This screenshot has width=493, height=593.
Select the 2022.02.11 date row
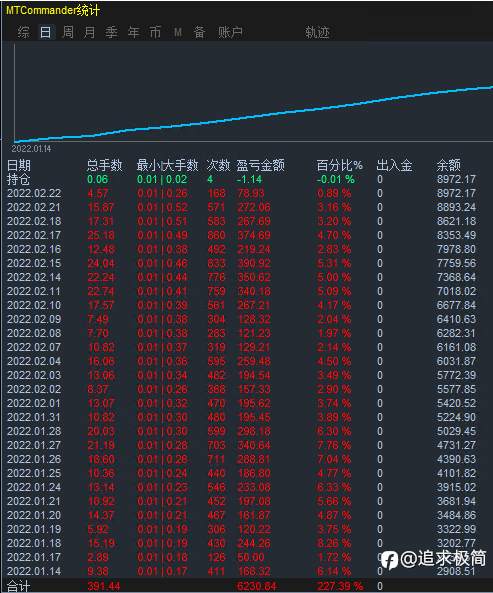point(34,291)
